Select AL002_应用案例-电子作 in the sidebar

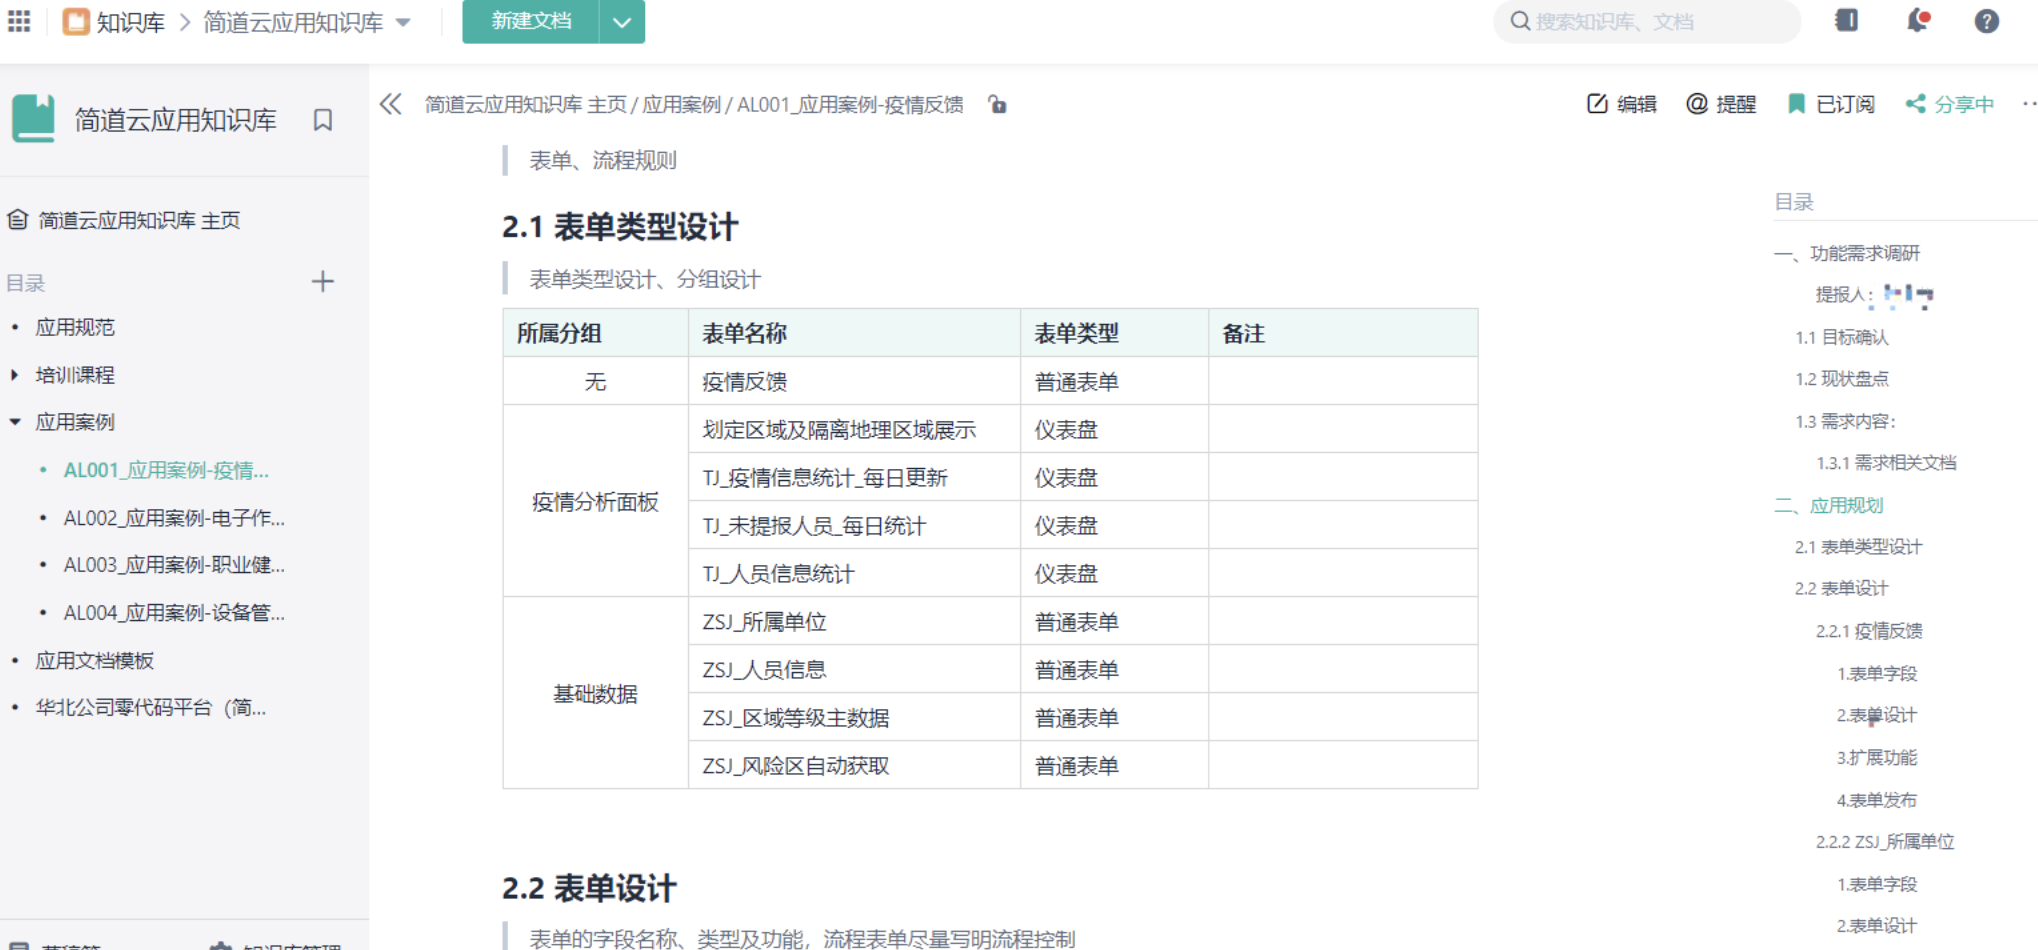point(174,518)
